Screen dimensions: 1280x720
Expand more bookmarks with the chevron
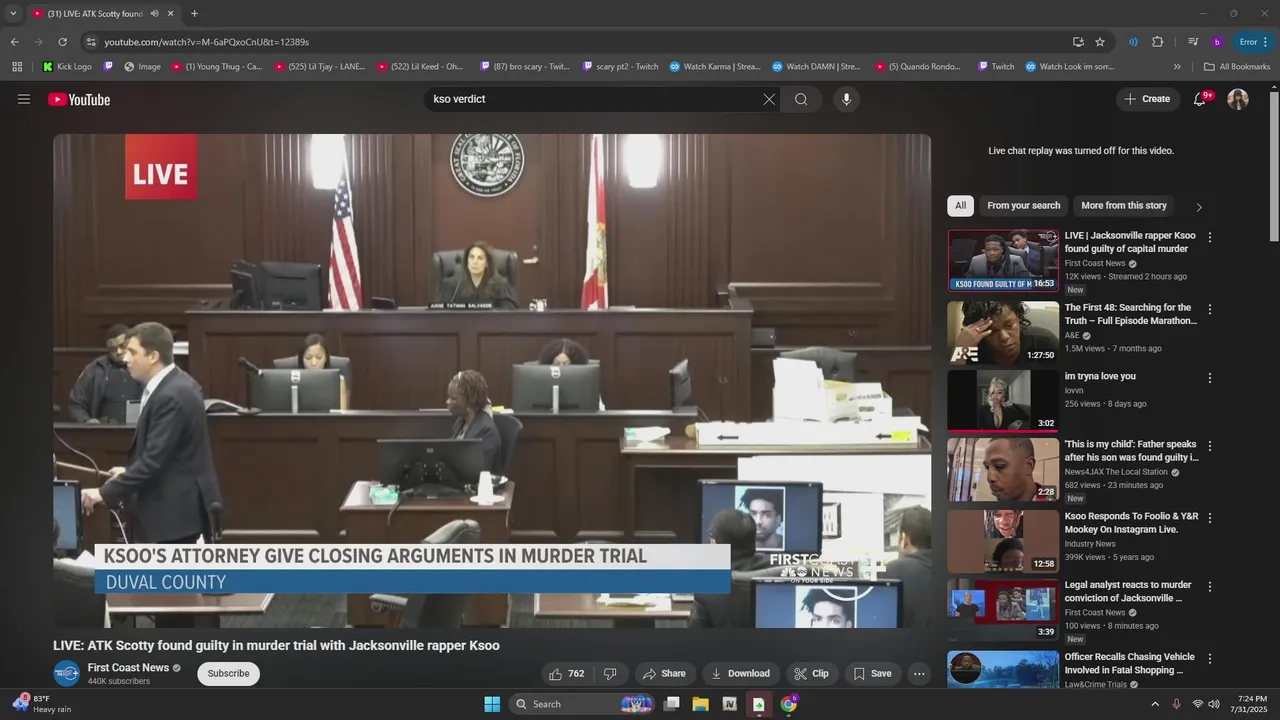pos(1177,67)
